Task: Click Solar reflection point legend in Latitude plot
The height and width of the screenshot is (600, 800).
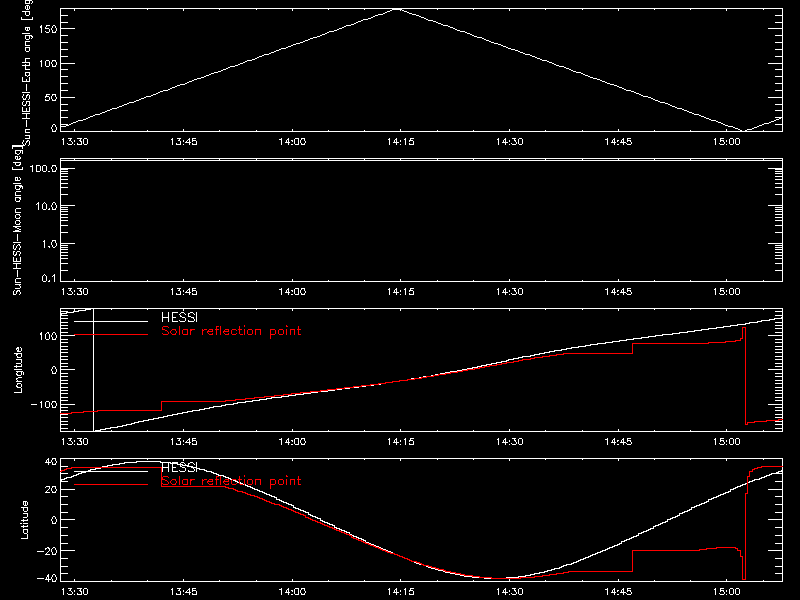Action: pos(231,481)
